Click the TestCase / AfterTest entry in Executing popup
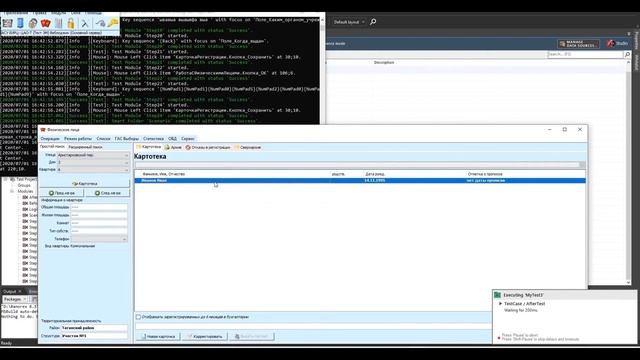640x360 pixels. coord(524,304)
